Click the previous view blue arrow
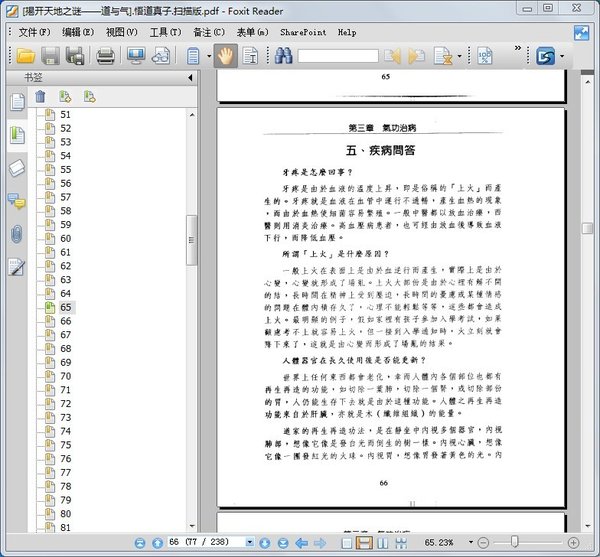The image size is (600, 557). (302, 543)
